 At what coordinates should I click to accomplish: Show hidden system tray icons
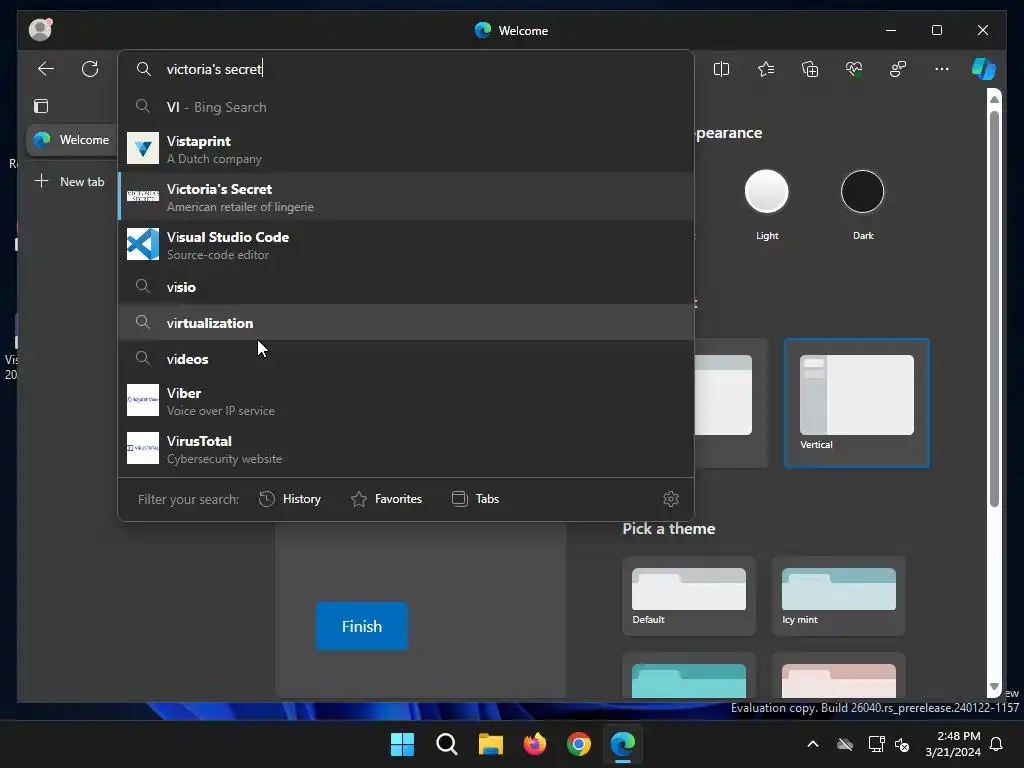(x=813, y=744)
